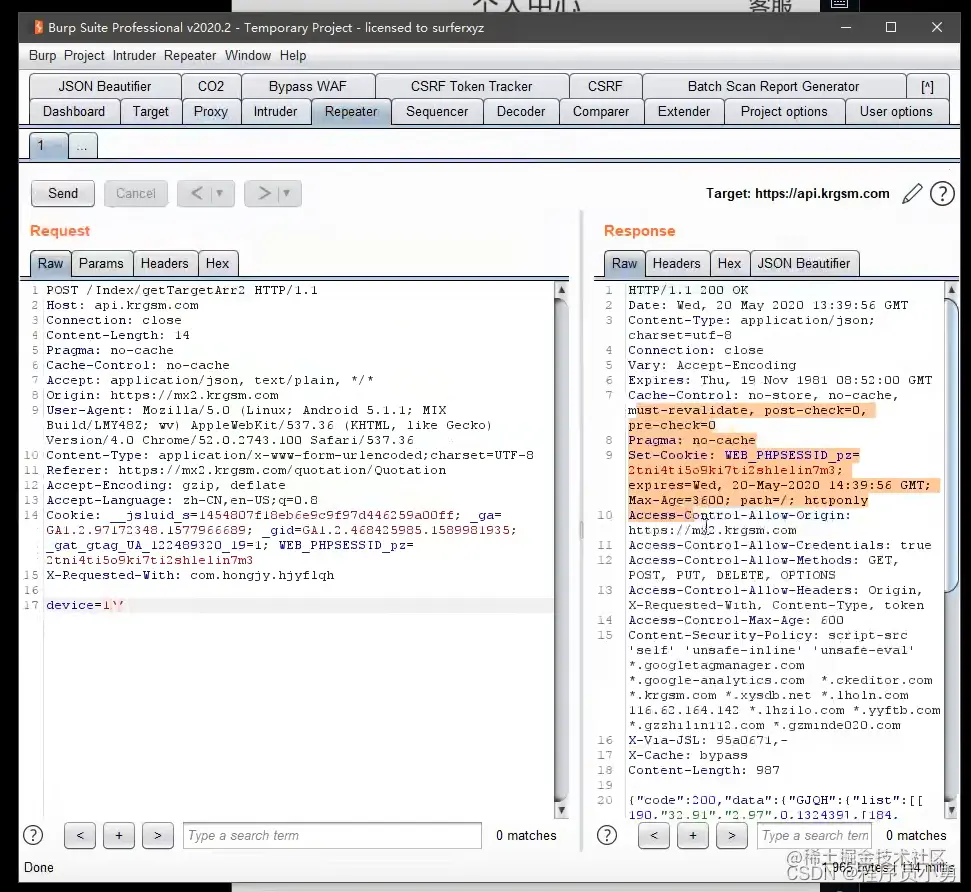Switch to User options tab
Viewport: 971px width, 892px height.
click(x=896, y=112)
